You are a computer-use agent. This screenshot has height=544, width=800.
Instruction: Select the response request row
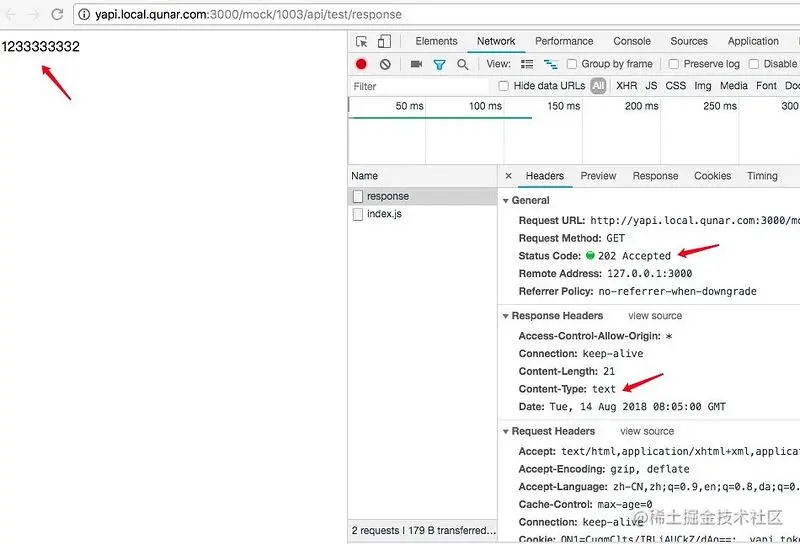click(x=422, y=196)
